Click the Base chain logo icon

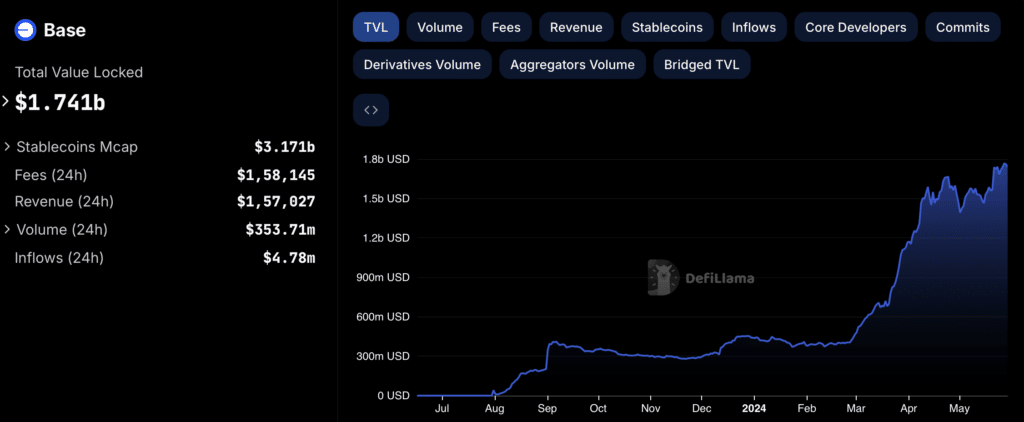coord(25,29)
